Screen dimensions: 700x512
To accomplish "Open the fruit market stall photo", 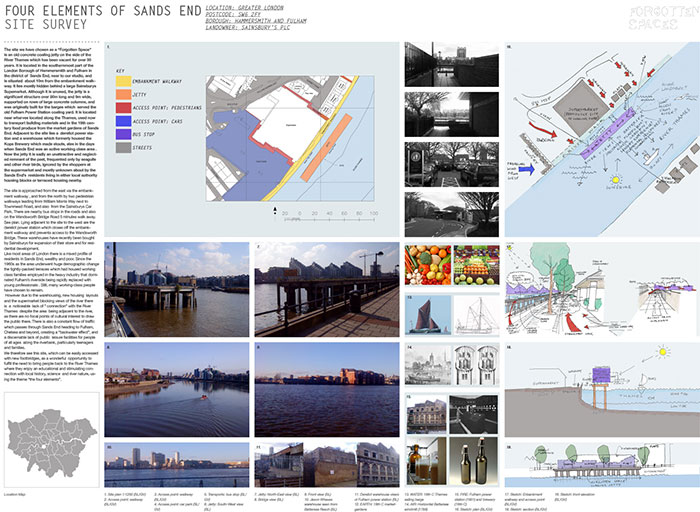I will tap(476, 265).
